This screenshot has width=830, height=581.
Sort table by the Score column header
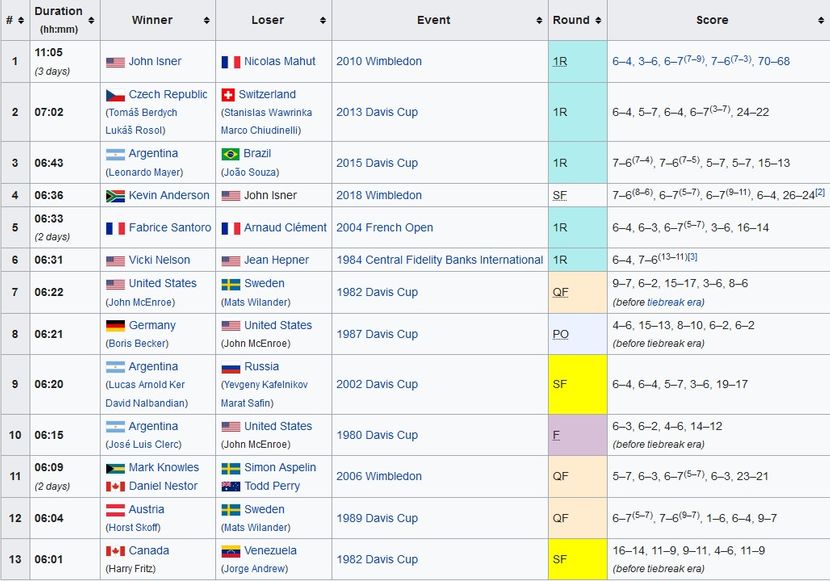pyautogui.click(x=712, y=20)
